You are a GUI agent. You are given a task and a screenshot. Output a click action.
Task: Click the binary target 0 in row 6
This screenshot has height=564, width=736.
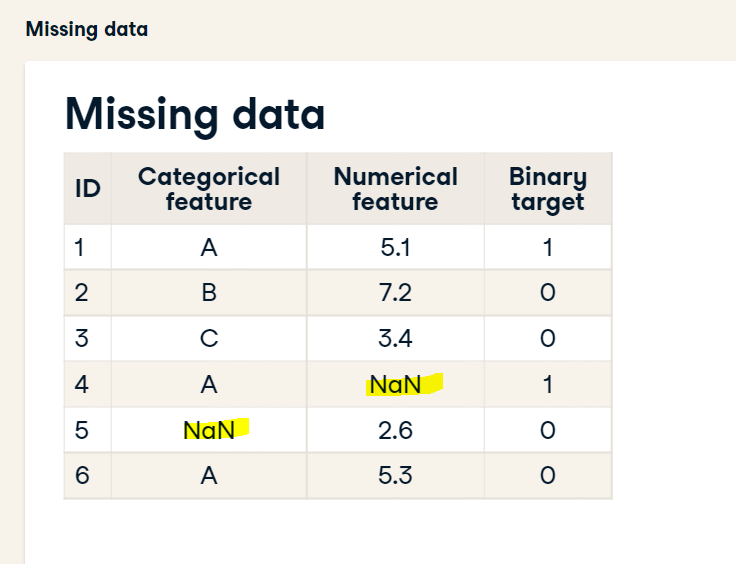(x=548, y=475)
